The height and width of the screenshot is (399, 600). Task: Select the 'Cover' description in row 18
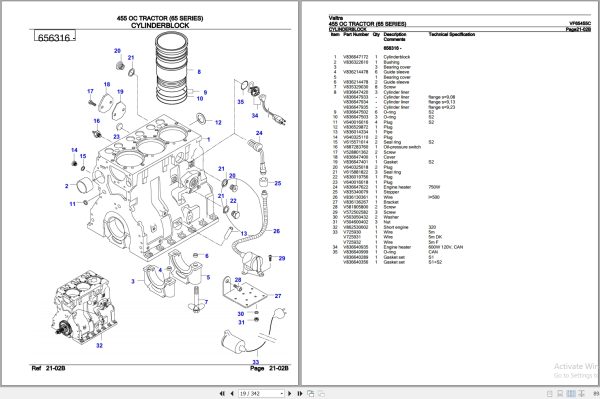(x=390, y=157)
